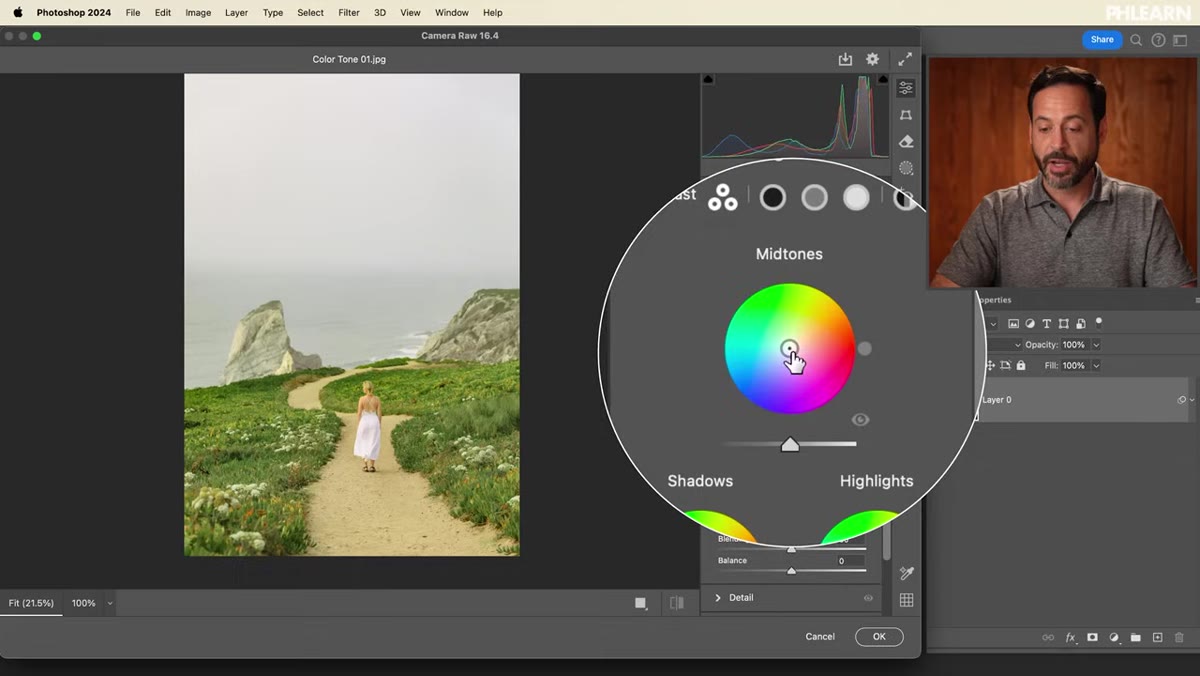The image size is (1200, 676).
Task: Open the layer filter kind dropdown
Action: tap(993, 324)
